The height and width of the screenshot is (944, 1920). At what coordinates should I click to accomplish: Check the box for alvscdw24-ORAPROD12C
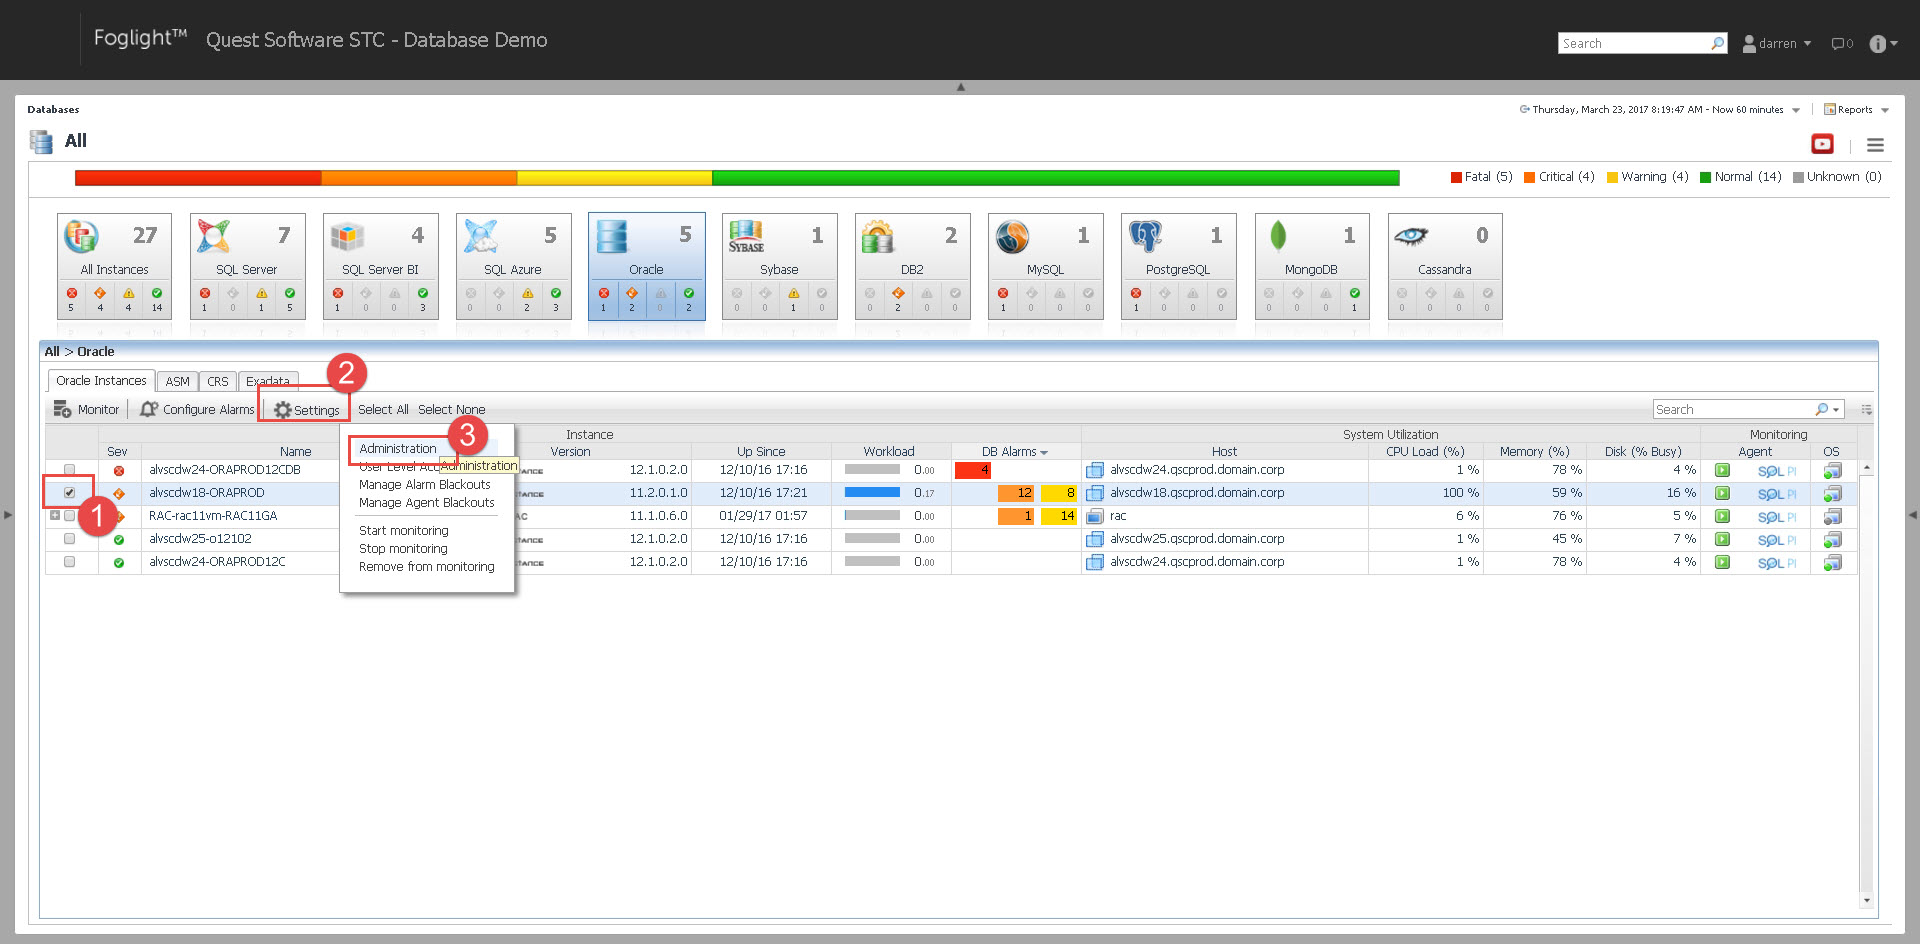pos(69,561)
